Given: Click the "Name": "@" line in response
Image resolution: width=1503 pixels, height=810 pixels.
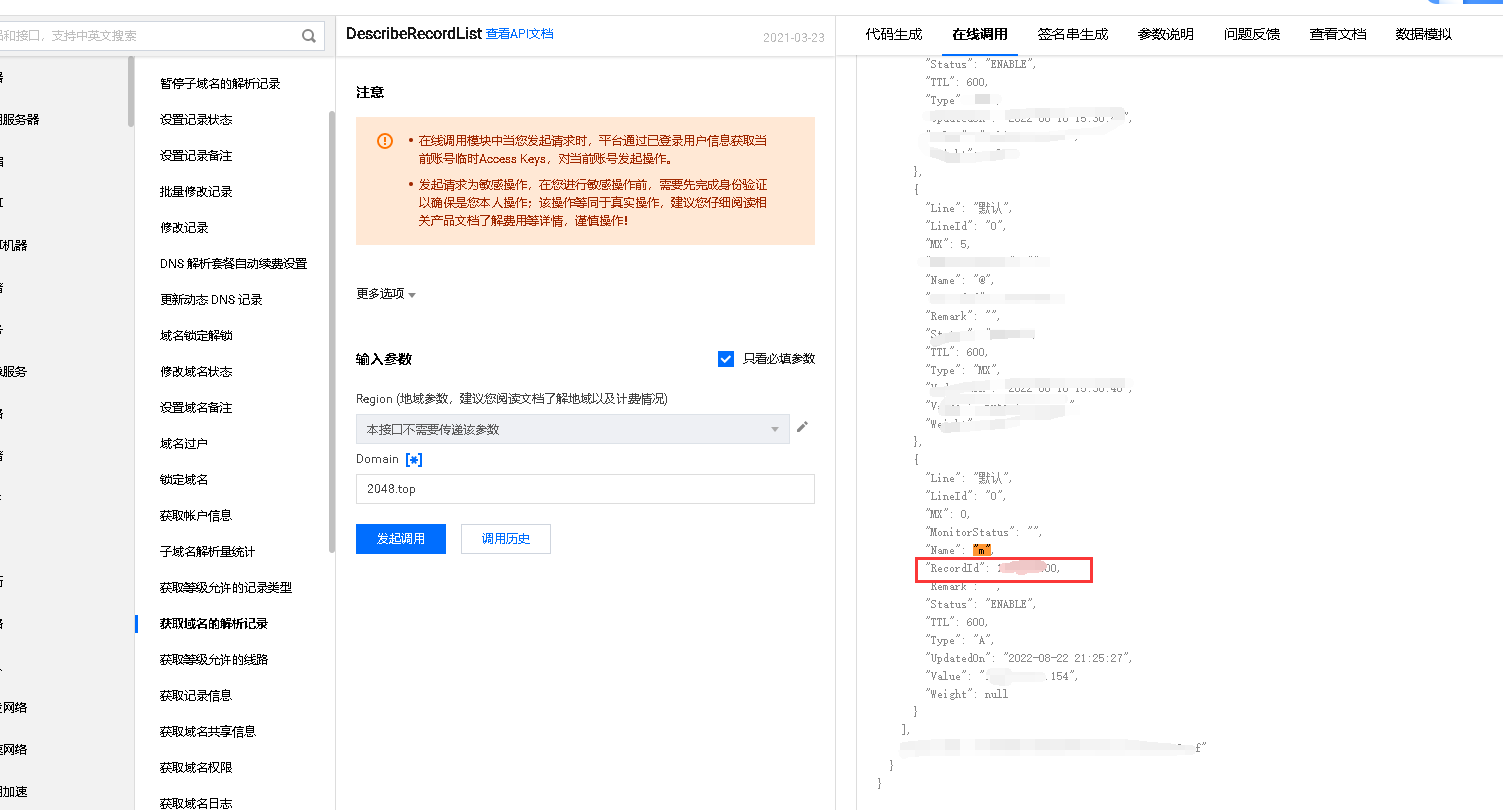Looking at the screenshot, I should point(960,280).
